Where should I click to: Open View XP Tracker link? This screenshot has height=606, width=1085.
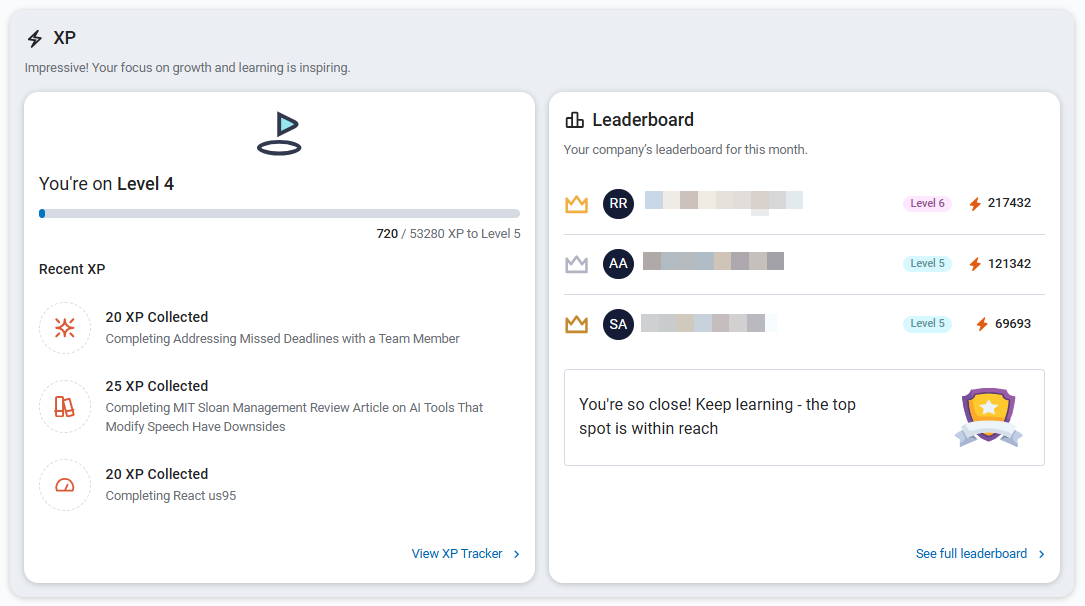tap(457, 554)
